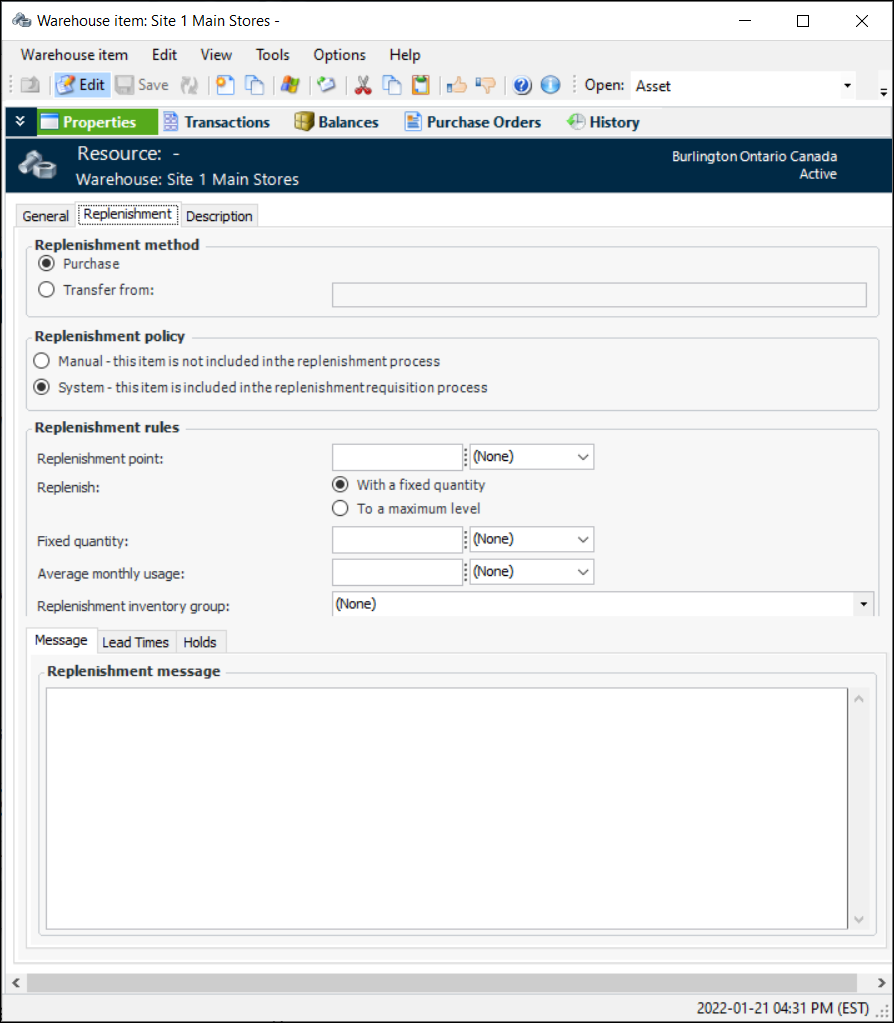Click the Replenishment point input field
The height and width of the screenshot is (1023, 894).
point(397,457)
